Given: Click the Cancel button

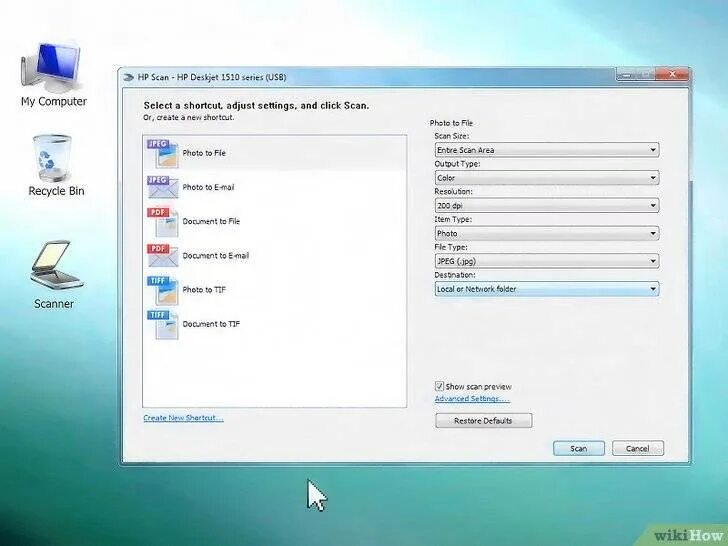Looking at the screenshot, I should tap(637, 448).
